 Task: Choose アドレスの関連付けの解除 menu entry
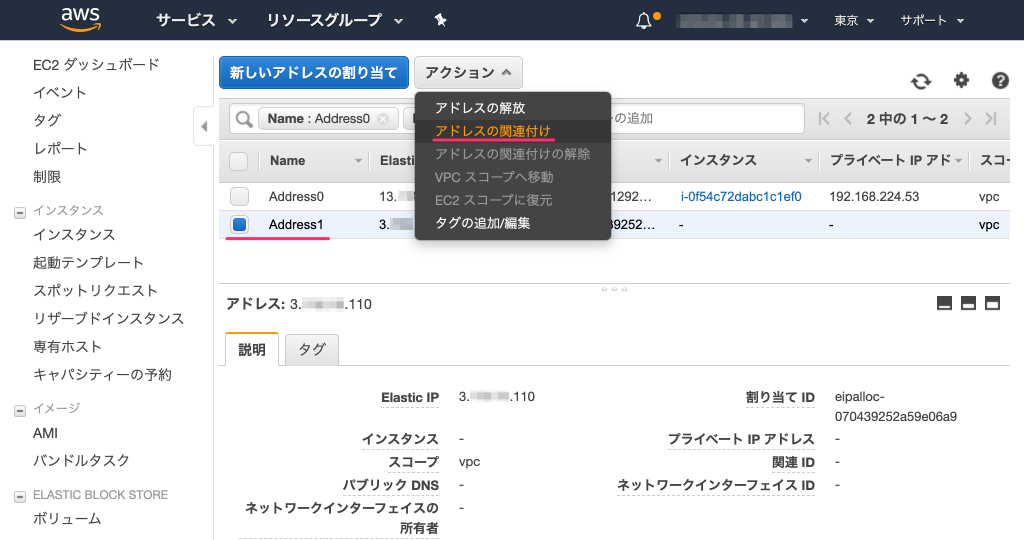click(x=513, y=154)
